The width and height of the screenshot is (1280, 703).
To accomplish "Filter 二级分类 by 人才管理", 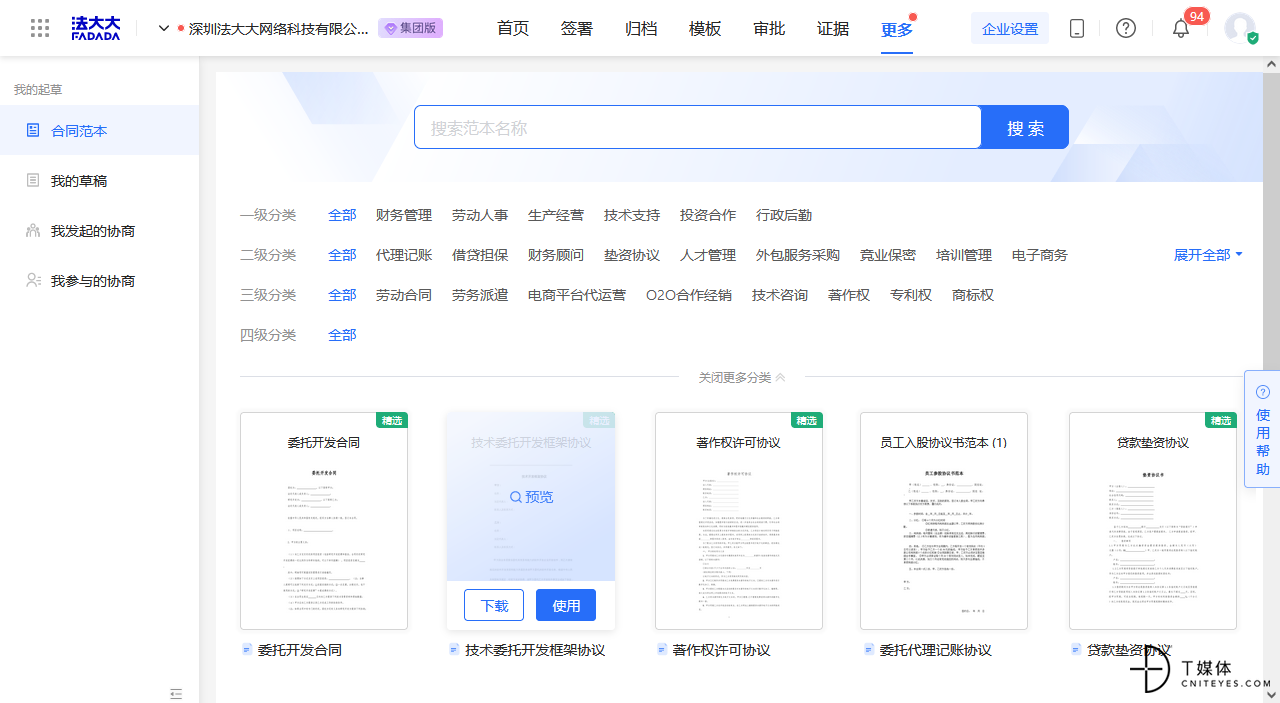I will pos(708,255).
